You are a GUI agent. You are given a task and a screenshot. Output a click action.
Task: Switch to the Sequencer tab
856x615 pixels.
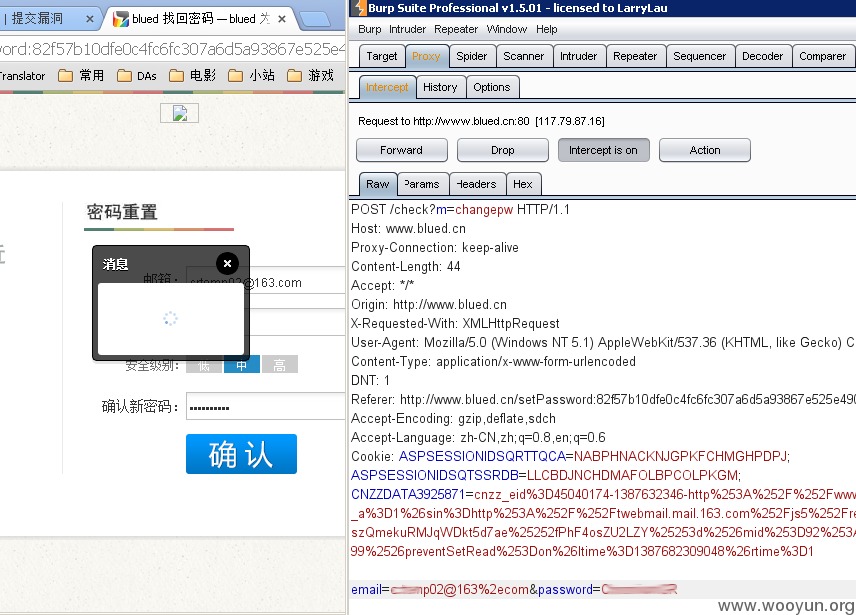(699, 56)
